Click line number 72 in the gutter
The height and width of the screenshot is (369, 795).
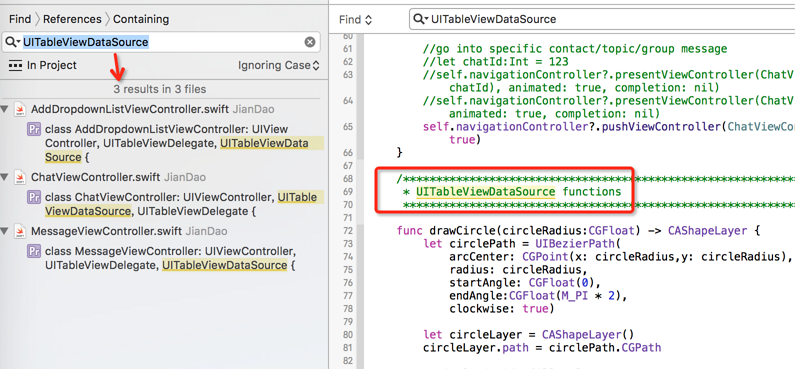point(347,231)
